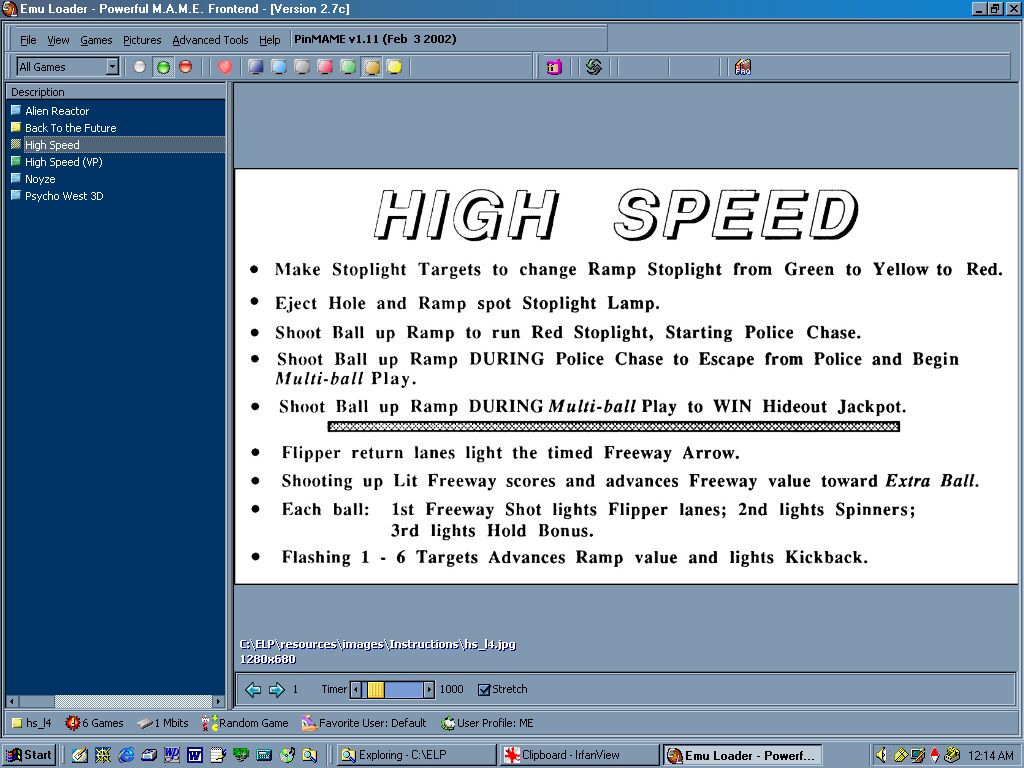Click the image file path text
Screen dimensions: 1024x768
click(378, 645)
